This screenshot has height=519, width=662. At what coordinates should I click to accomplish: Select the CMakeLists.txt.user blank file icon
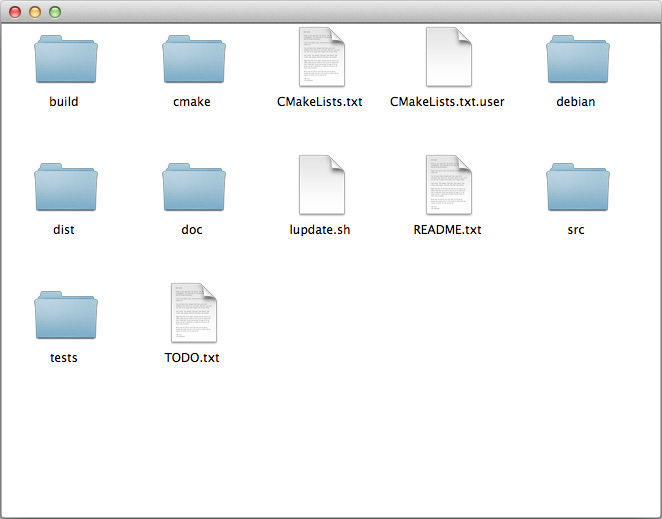(449, 57)
